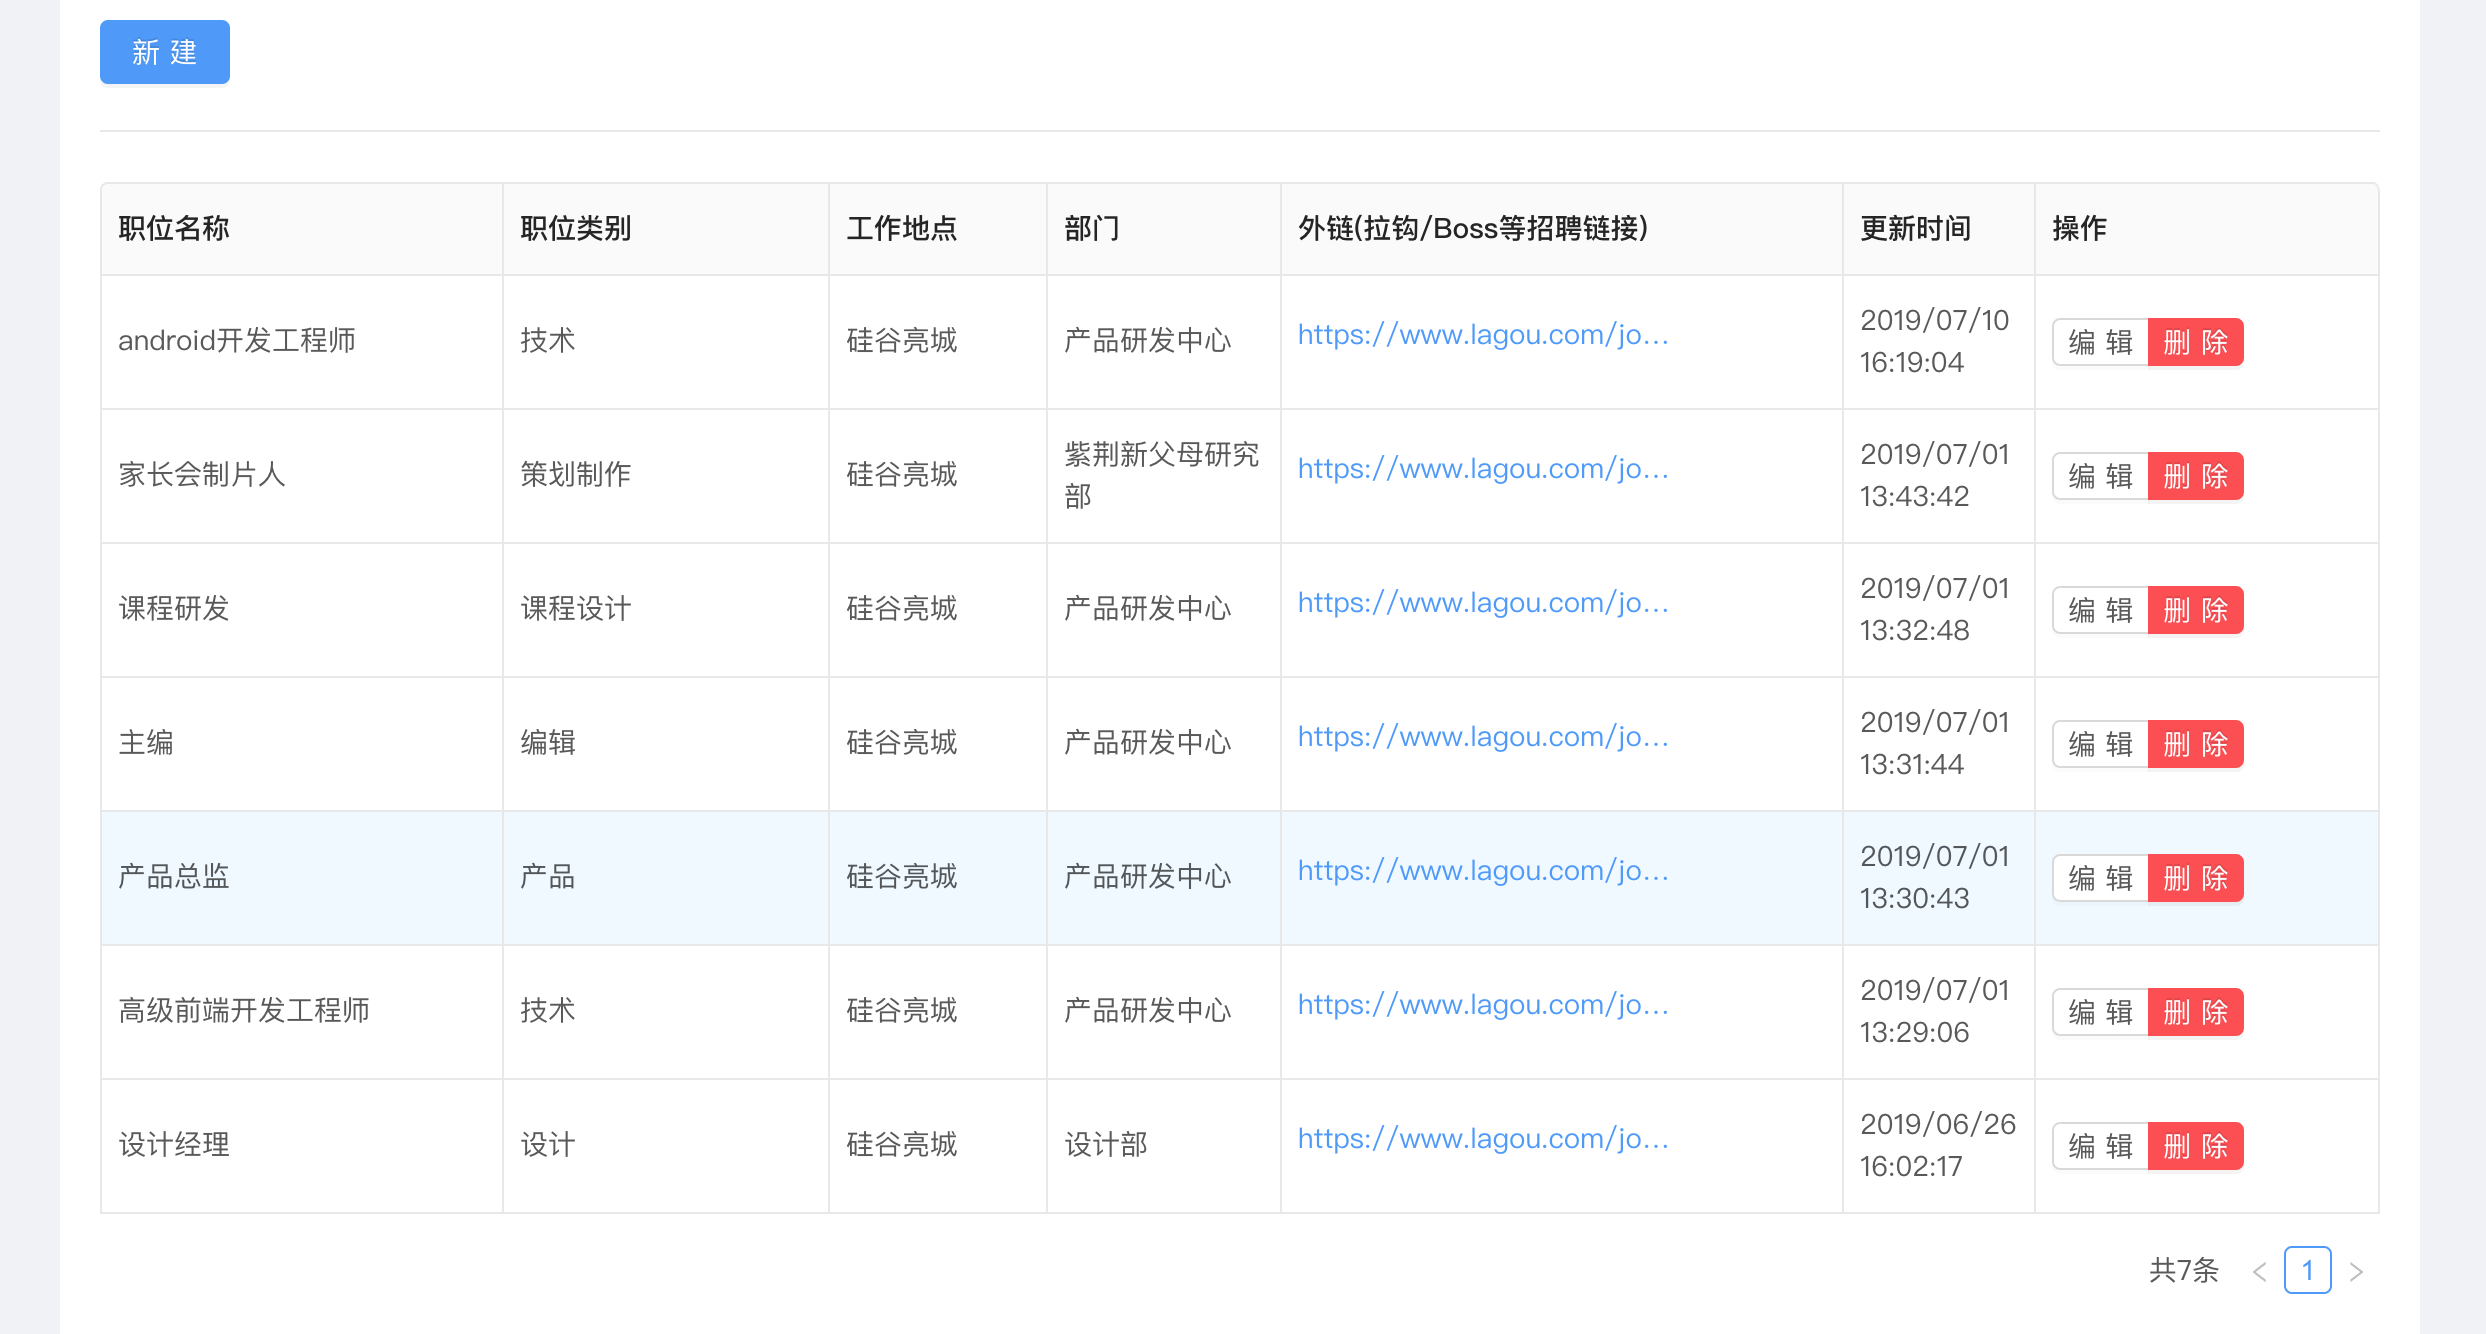Open lagou link for 产品总监
This screenshot has height=1334, width=2486.
coord(1482,871)
